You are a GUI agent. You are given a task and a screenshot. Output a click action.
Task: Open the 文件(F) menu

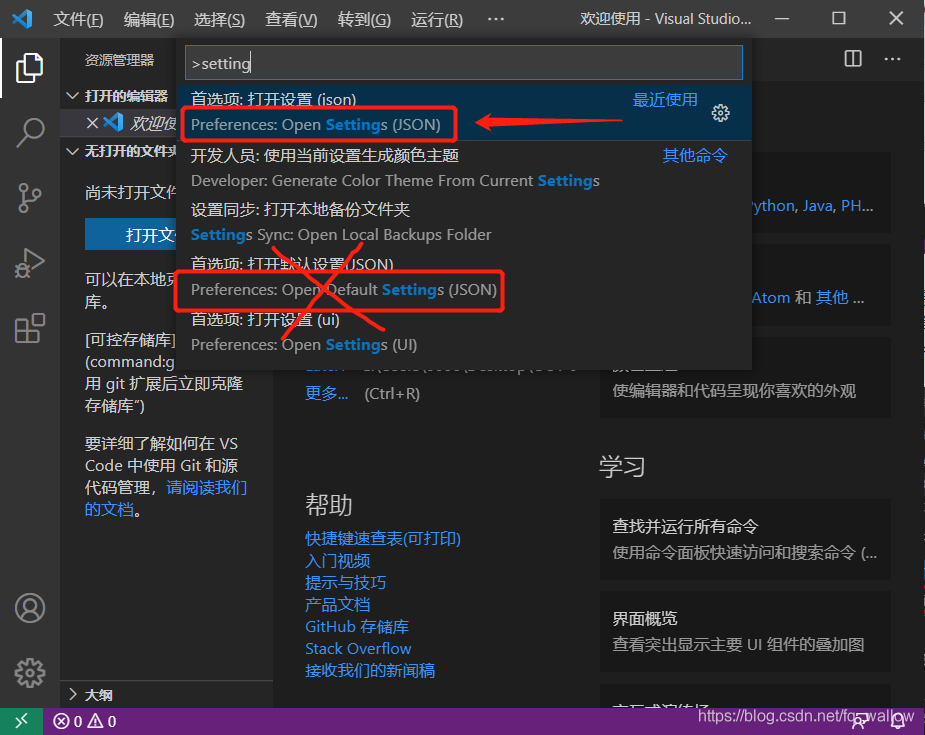coord(78,19)
